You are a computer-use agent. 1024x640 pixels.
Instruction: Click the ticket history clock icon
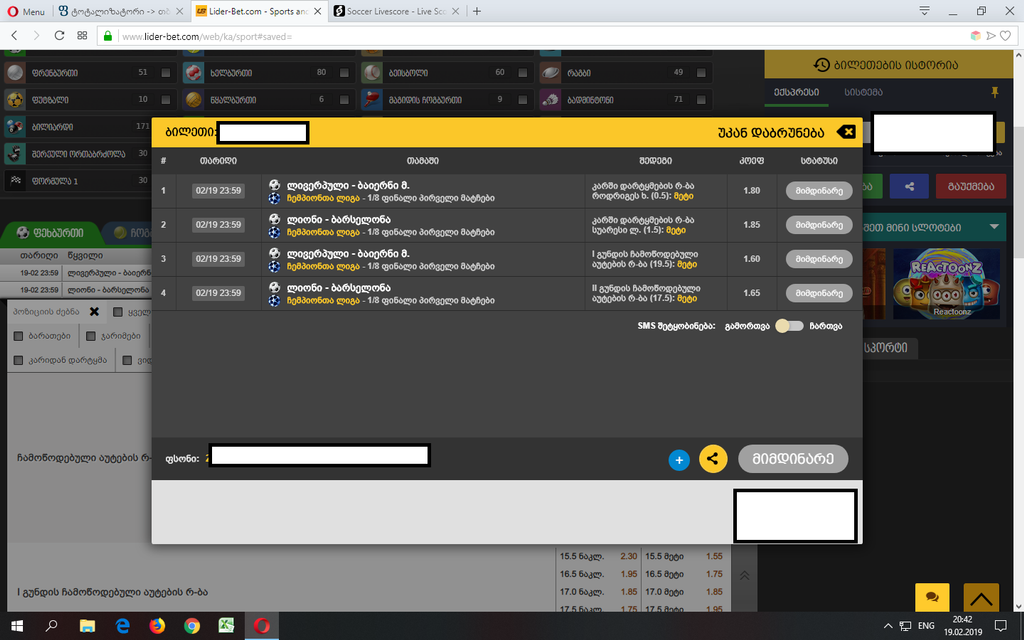[x=821, y=65]
